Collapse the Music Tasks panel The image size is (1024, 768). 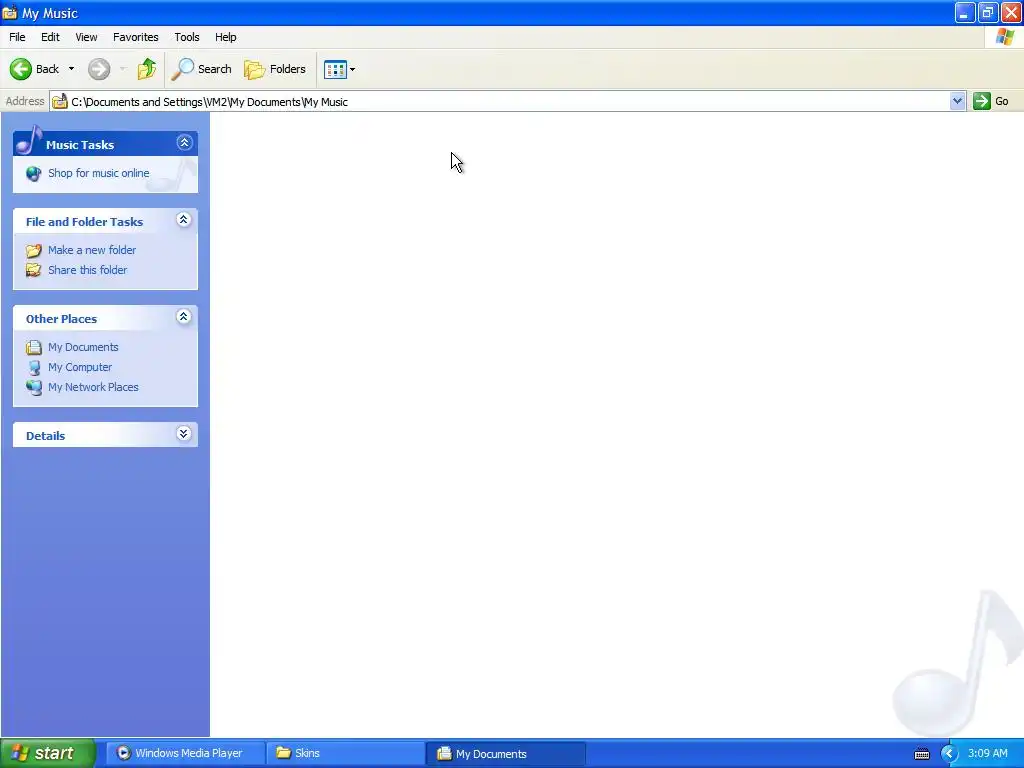(x=184, y=142)
